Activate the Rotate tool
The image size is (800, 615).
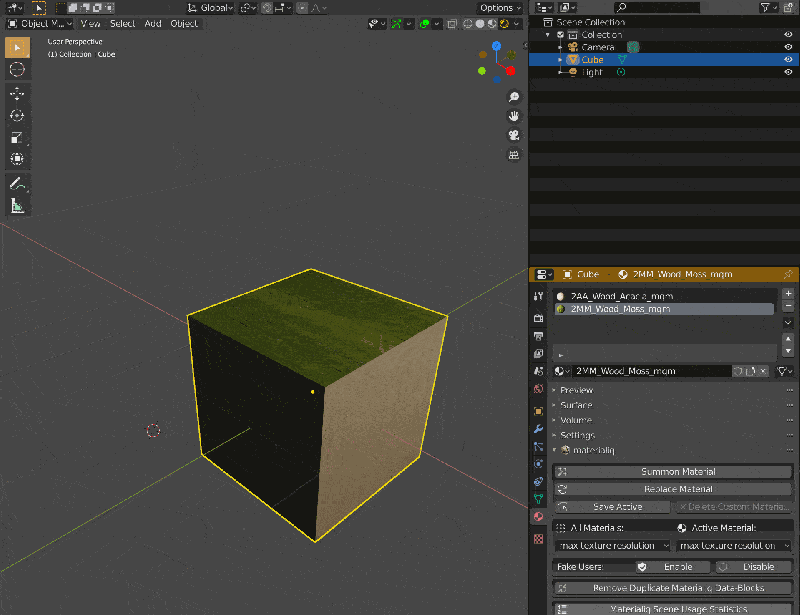(17, 116)
